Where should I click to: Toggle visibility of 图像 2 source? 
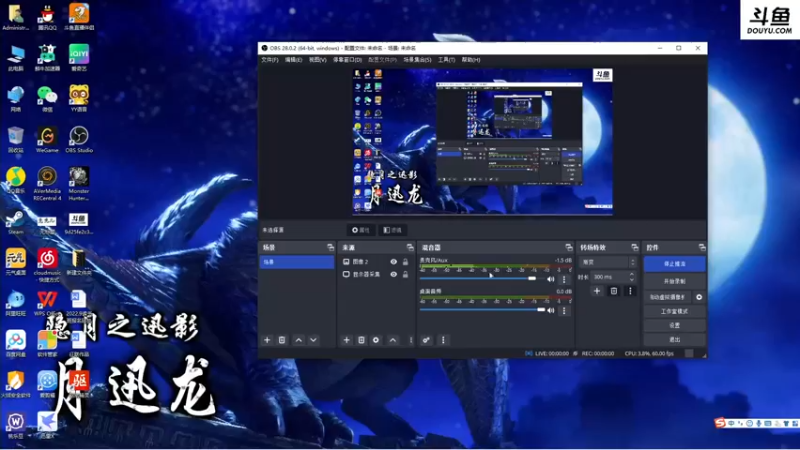click(393, 262)
